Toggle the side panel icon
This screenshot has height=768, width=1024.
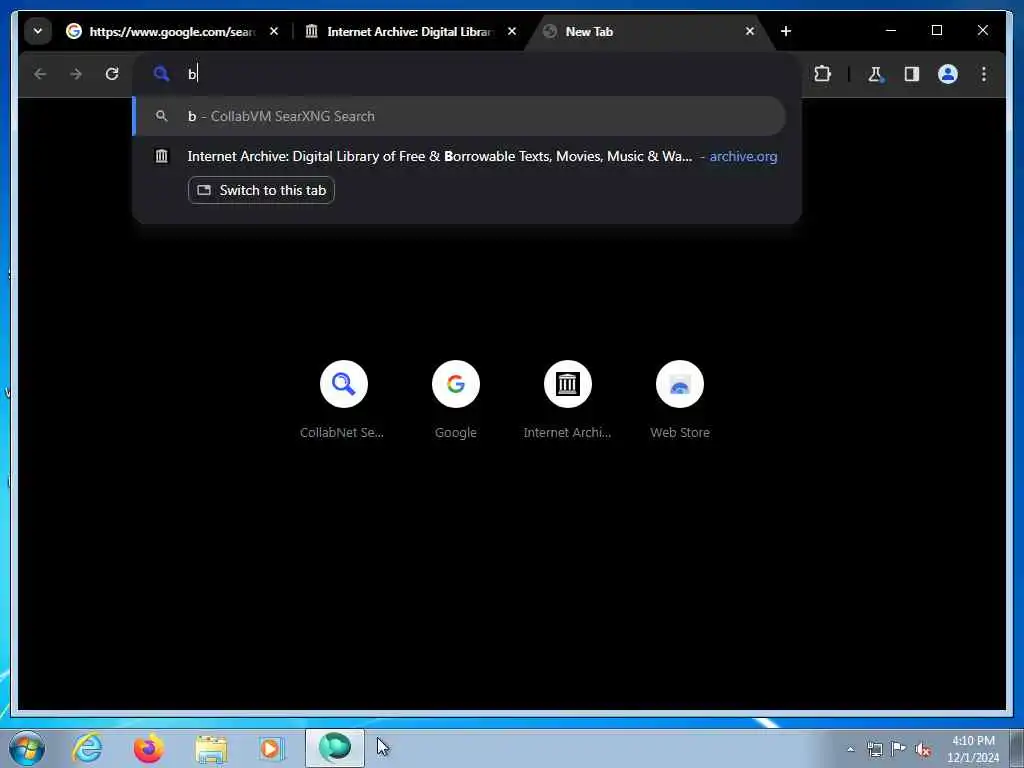coord(912,74)
